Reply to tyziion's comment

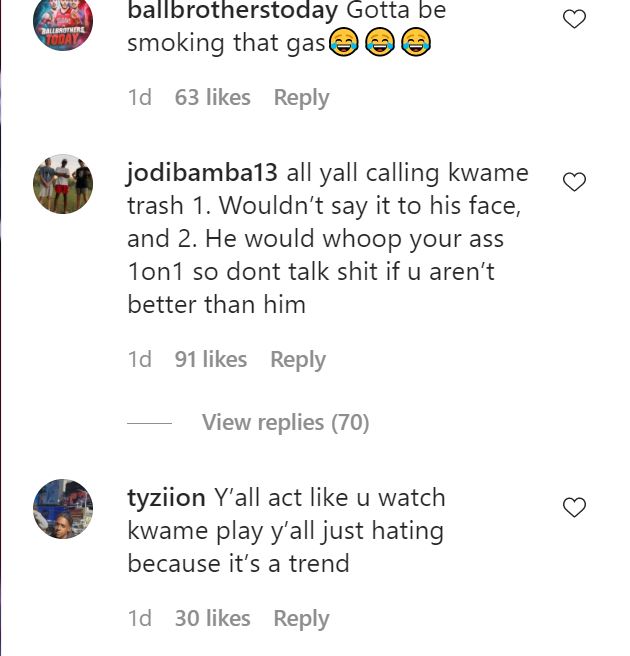301,619
